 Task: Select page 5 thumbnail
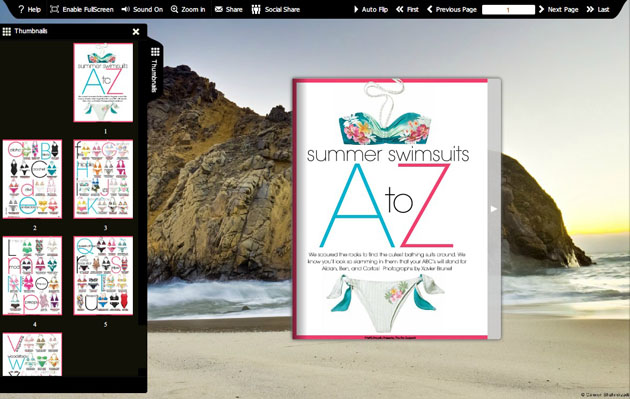click(103, 275)
